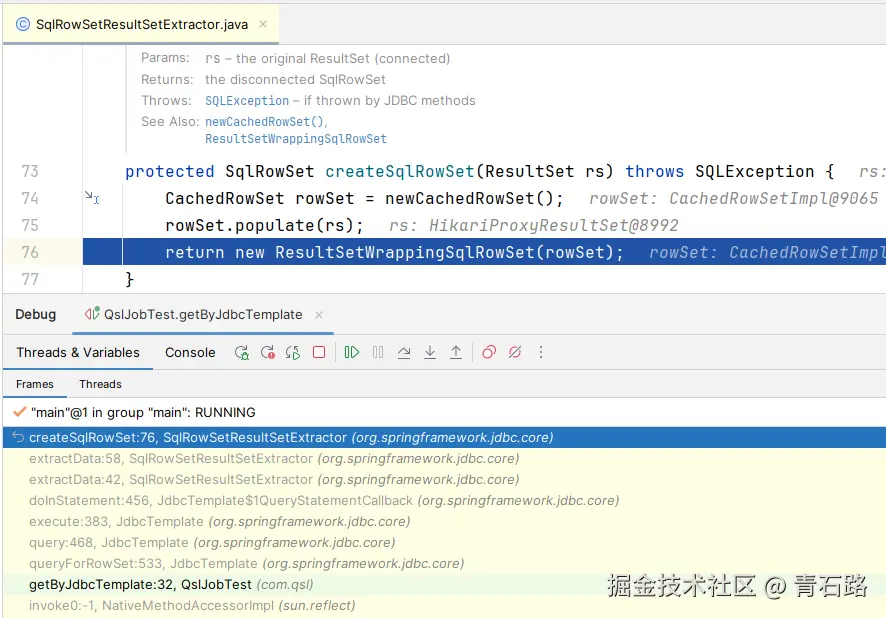Select the SqlRowSetResultSetExtractor.java tab
This screenshot has height=618, width=886.
[x=141, y=24]
